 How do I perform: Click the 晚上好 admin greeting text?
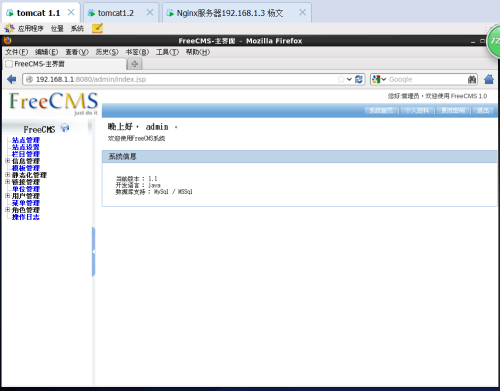point(143,127)
